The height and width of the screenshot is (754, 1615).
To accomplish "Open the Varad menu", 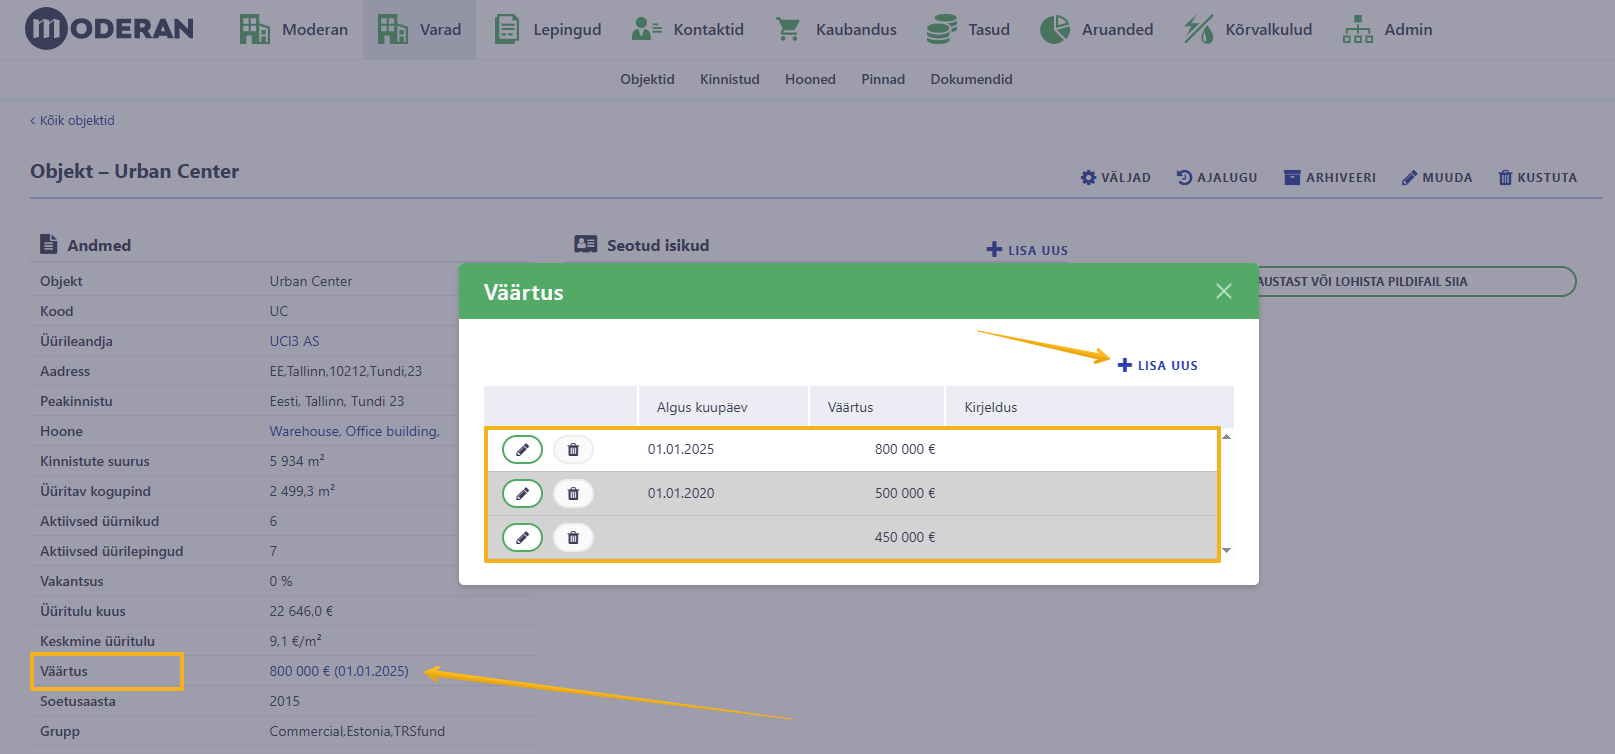I will coord(420,30).
